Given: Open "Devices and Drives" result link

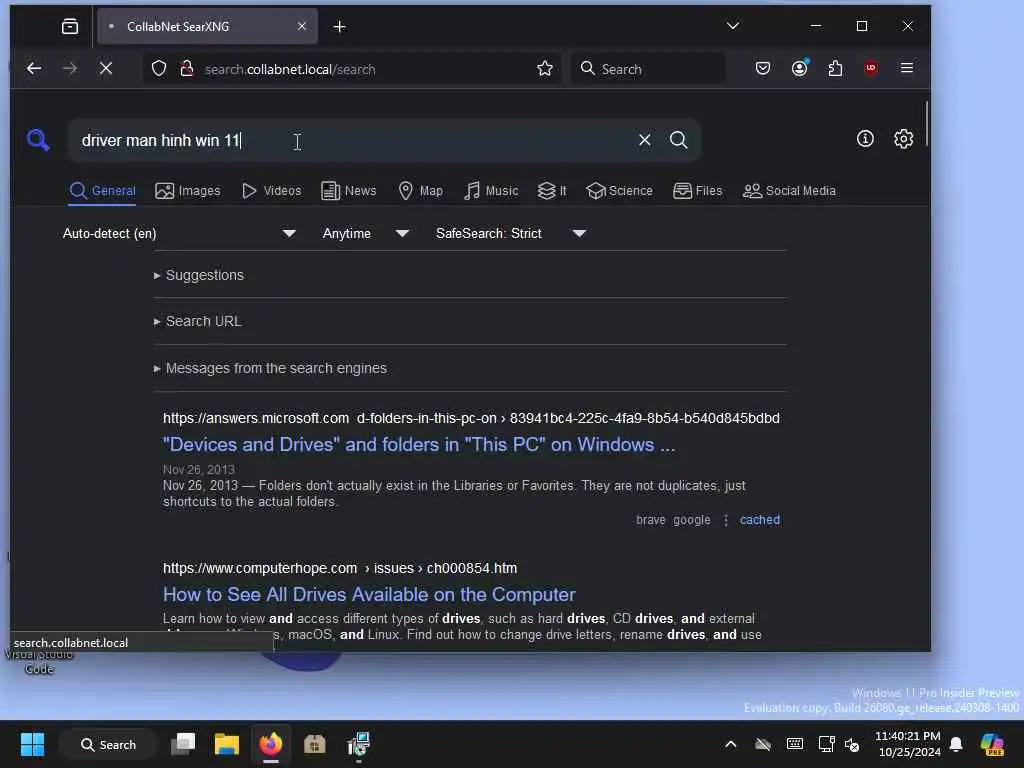Looking at the screenshot, I should (x=419, y=445).
